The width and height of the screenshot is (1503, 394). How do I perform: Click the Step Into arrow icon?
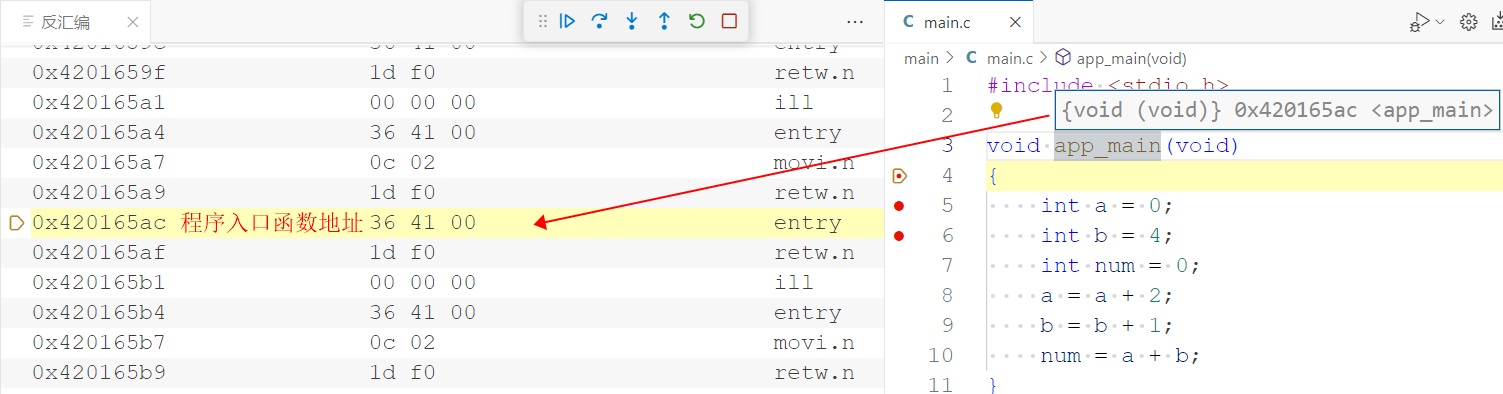[x=632, y=21]
